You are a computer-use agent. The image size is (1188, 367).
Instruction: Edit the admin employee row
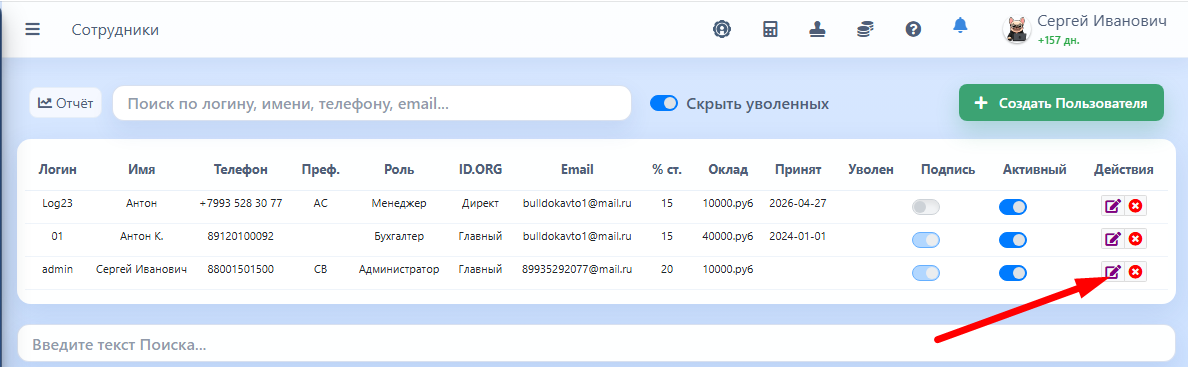coord(1112,272)
